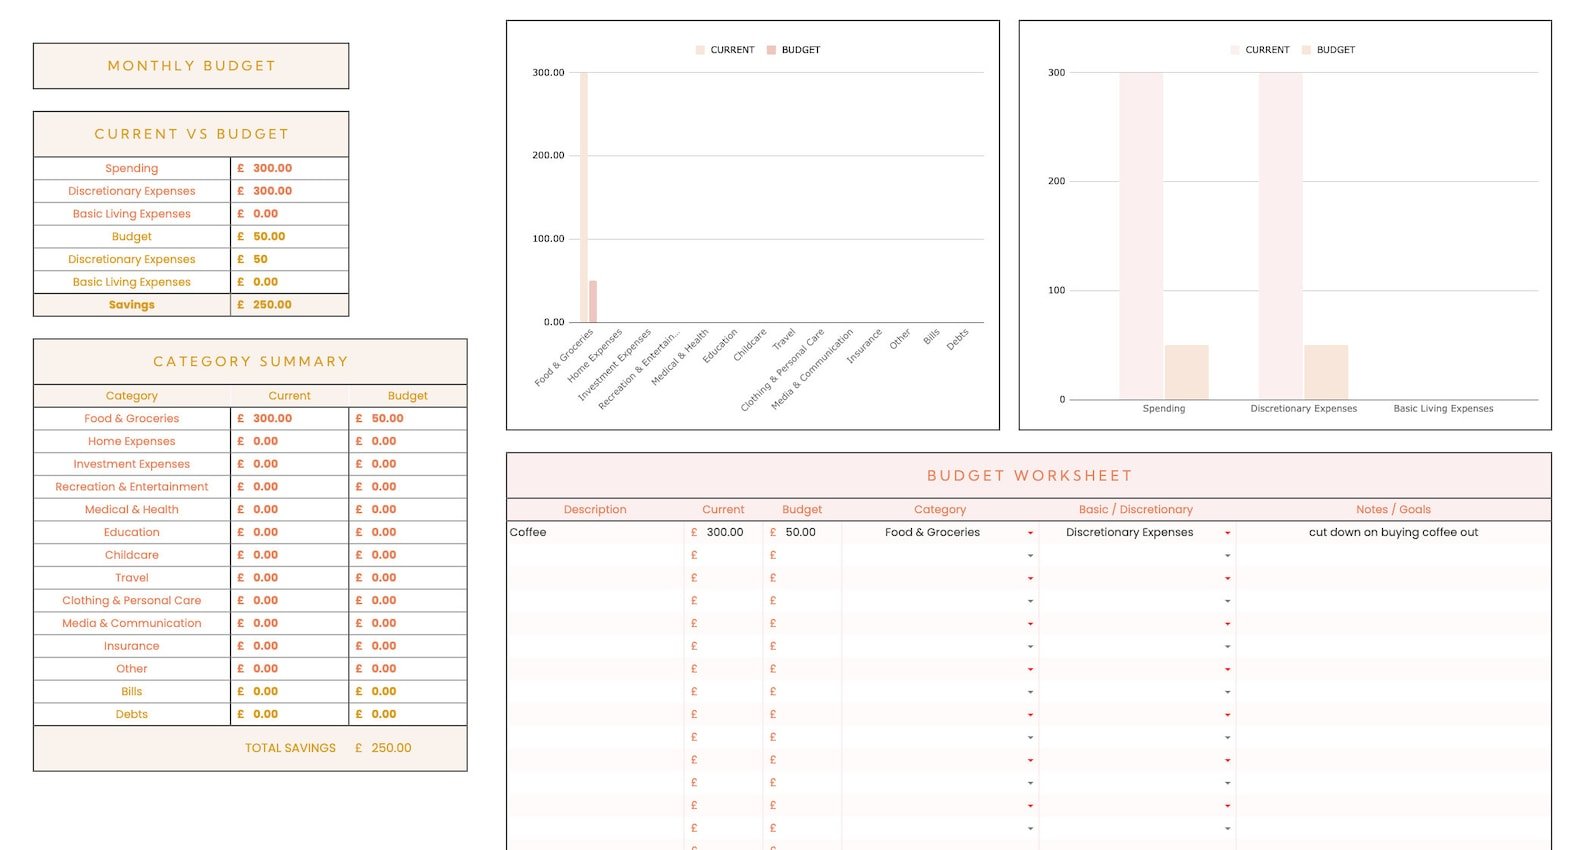Click the Basic / Discretionary column header
The width and height of the screenshot is (1588, 850).
click(1136, 510)
